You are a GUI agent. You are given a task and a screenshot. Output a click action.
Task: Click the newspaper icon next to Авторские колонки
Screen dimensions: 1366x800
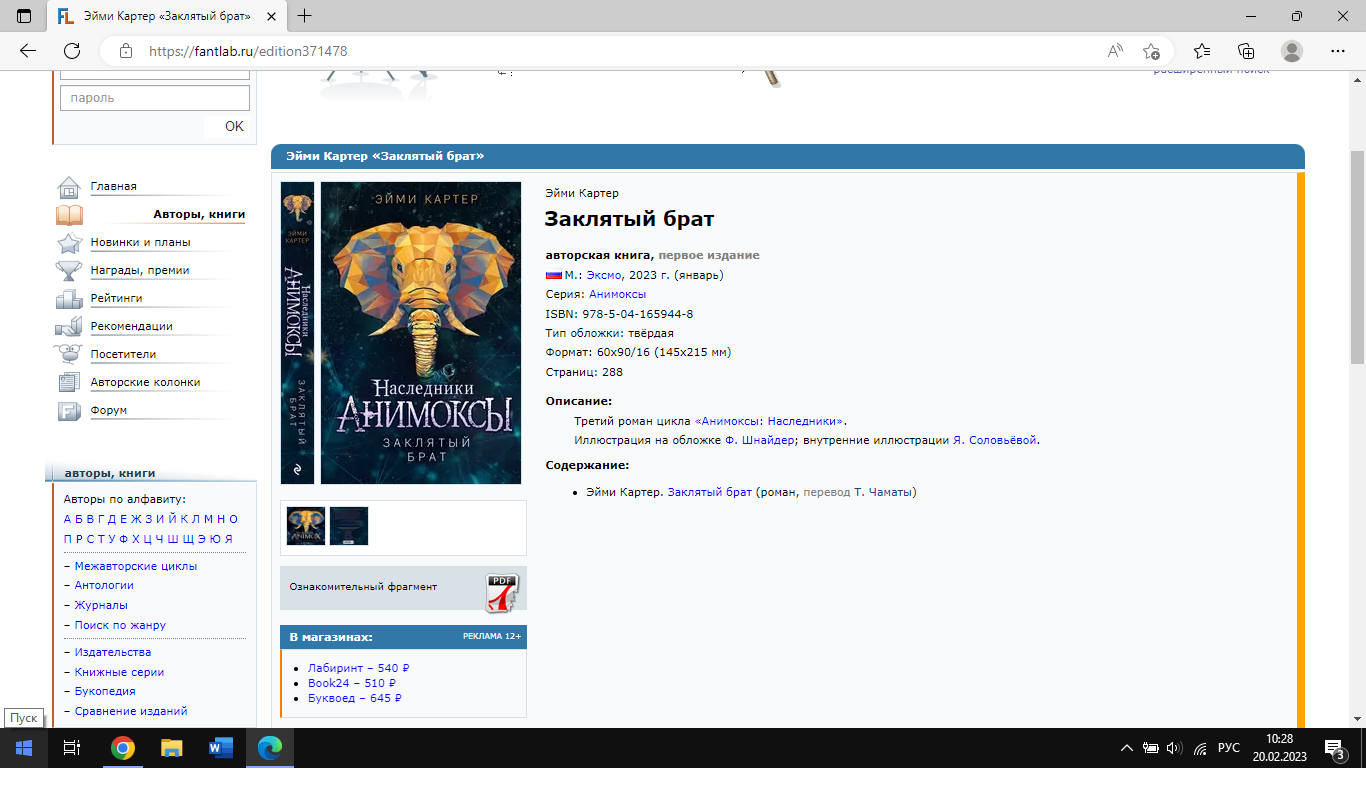coord(69,382)
